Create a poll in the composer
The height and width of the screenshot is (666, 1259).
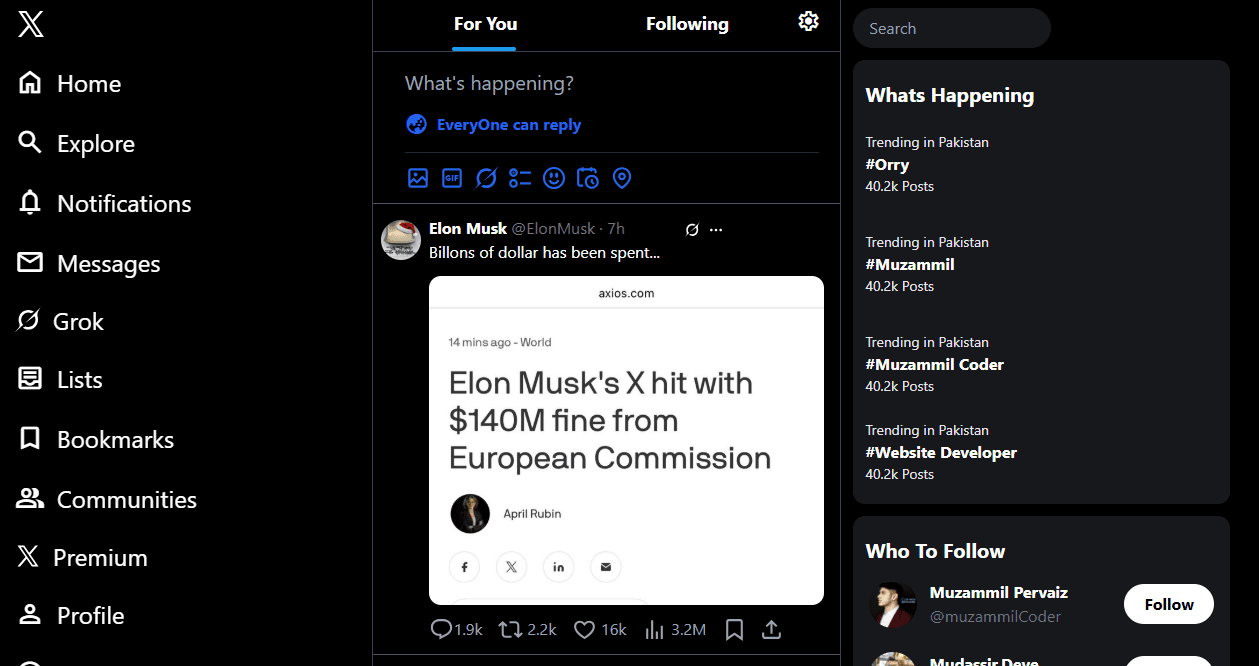click(520, 178)
